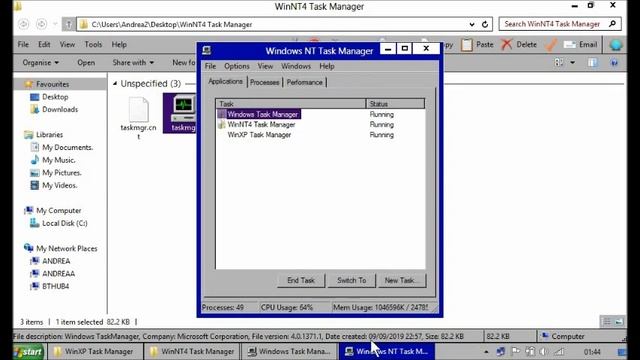The width and height of the screenshot is (640, 360).
Task: Switch to WinNT4 Task Manager taskbar button
Action: pos(192,351)
